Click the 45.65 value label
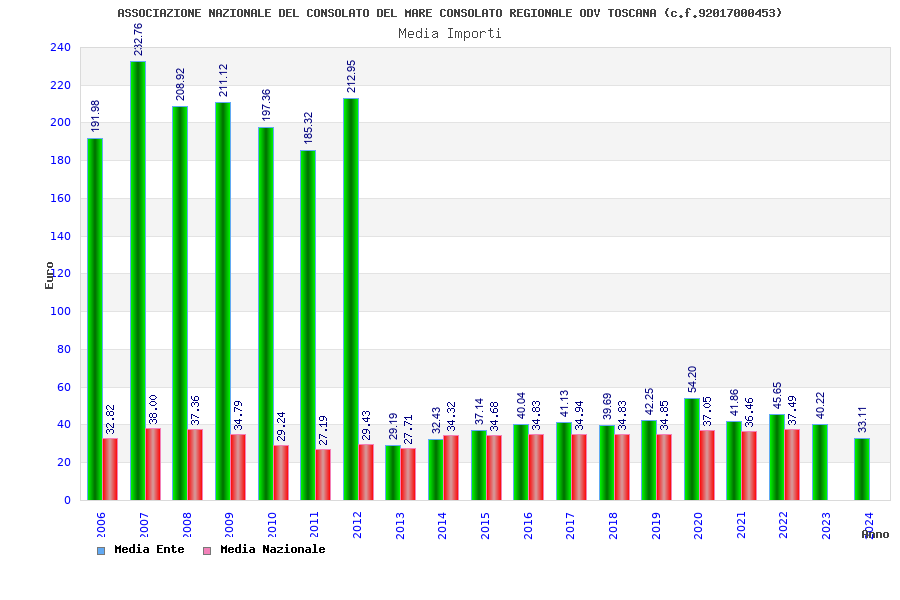 [x=777, y=395]
